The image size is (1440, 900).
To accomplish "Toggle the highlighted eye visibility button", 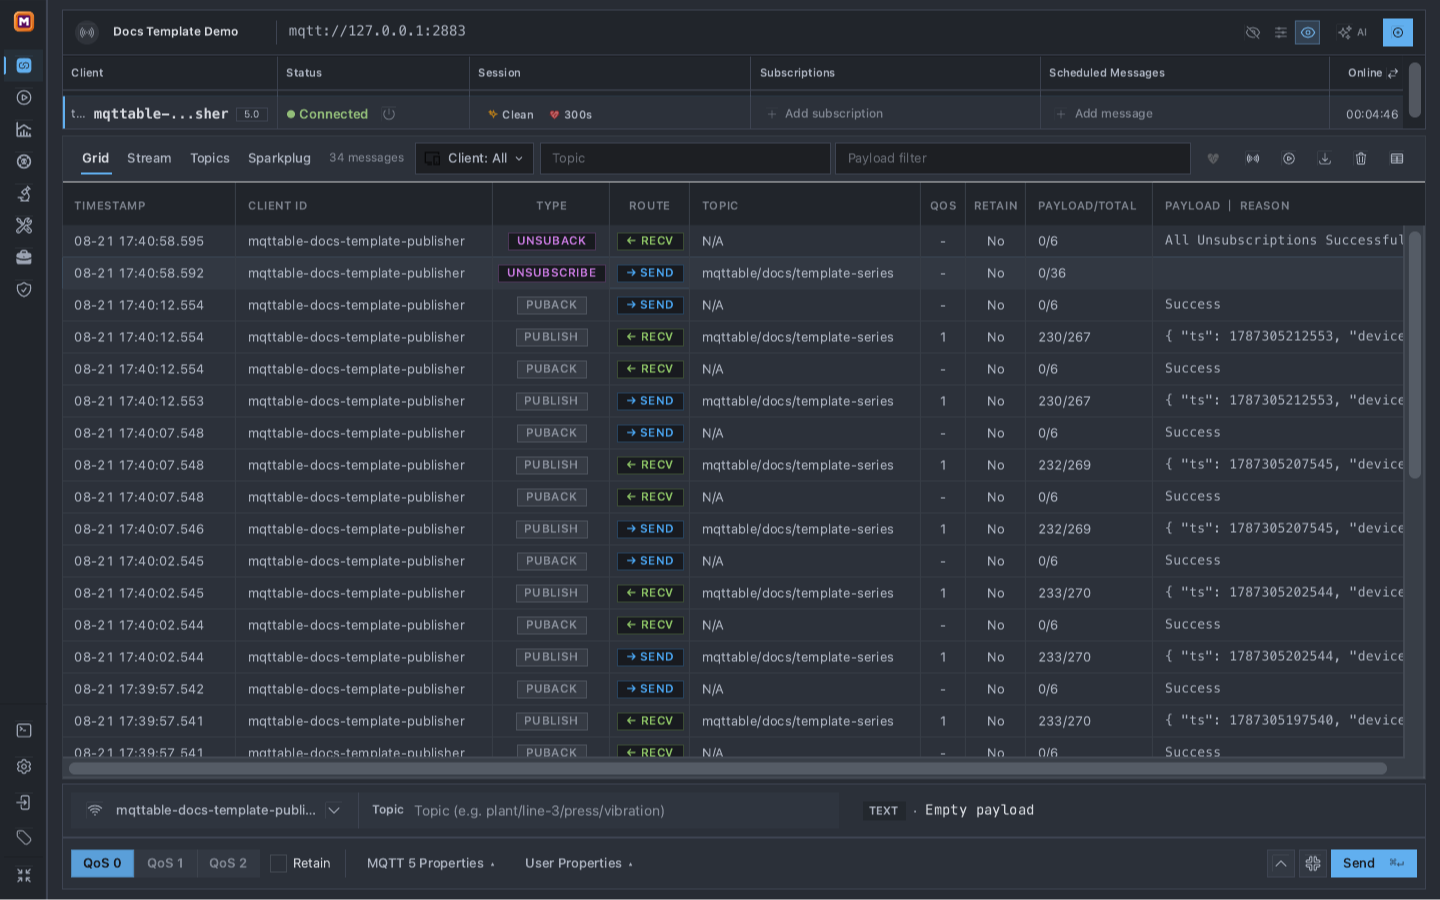I will (x=1308, y=33).
